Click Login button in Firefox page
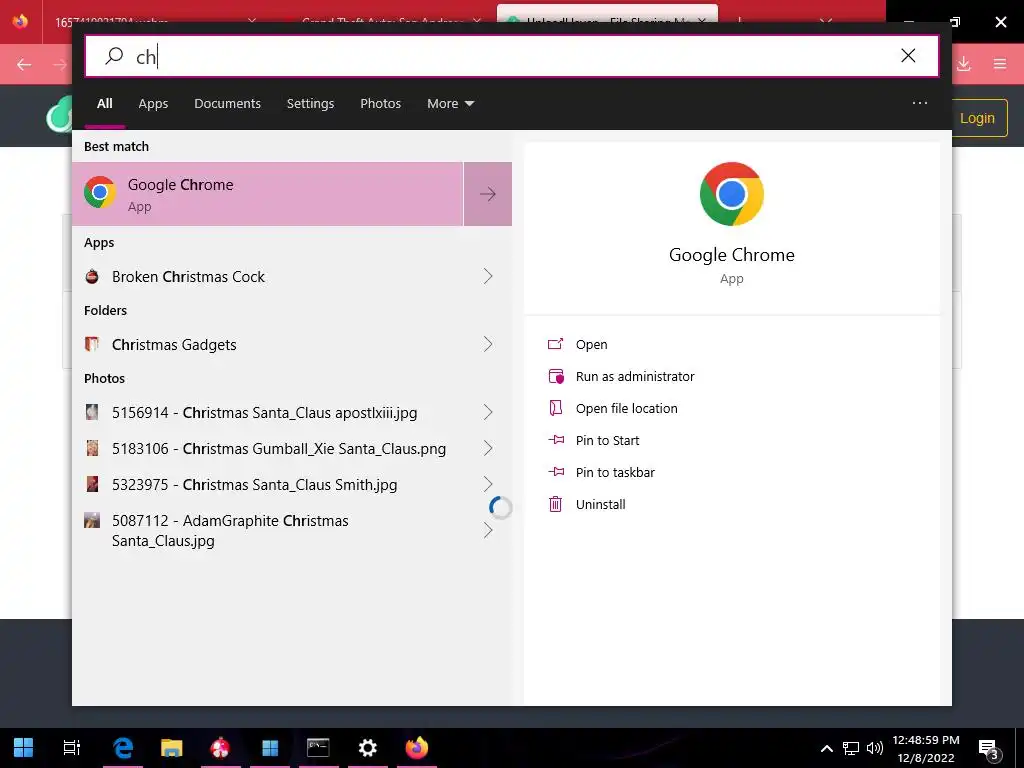Image resolution: width=1024 pixels, height=768 pixels. pos(977,118)
